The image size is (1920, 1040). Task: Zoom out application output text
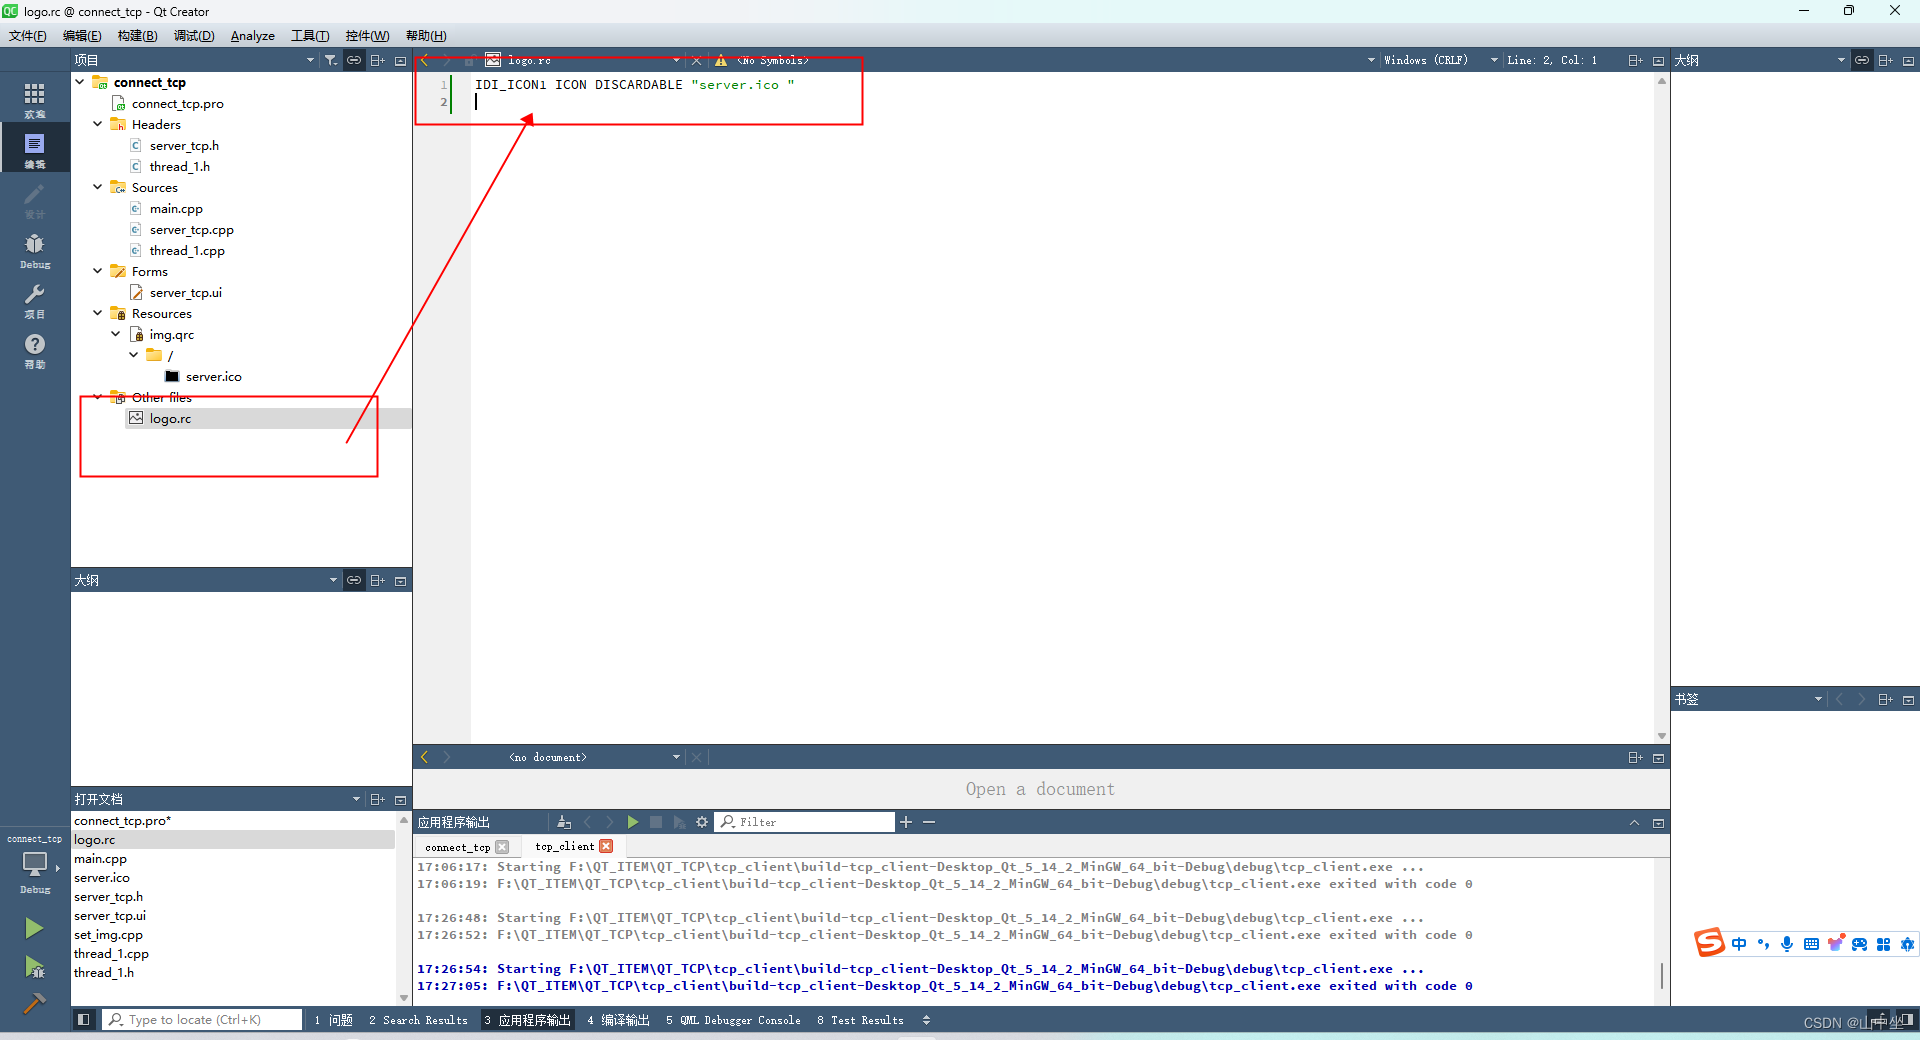(x=929, y=822)
